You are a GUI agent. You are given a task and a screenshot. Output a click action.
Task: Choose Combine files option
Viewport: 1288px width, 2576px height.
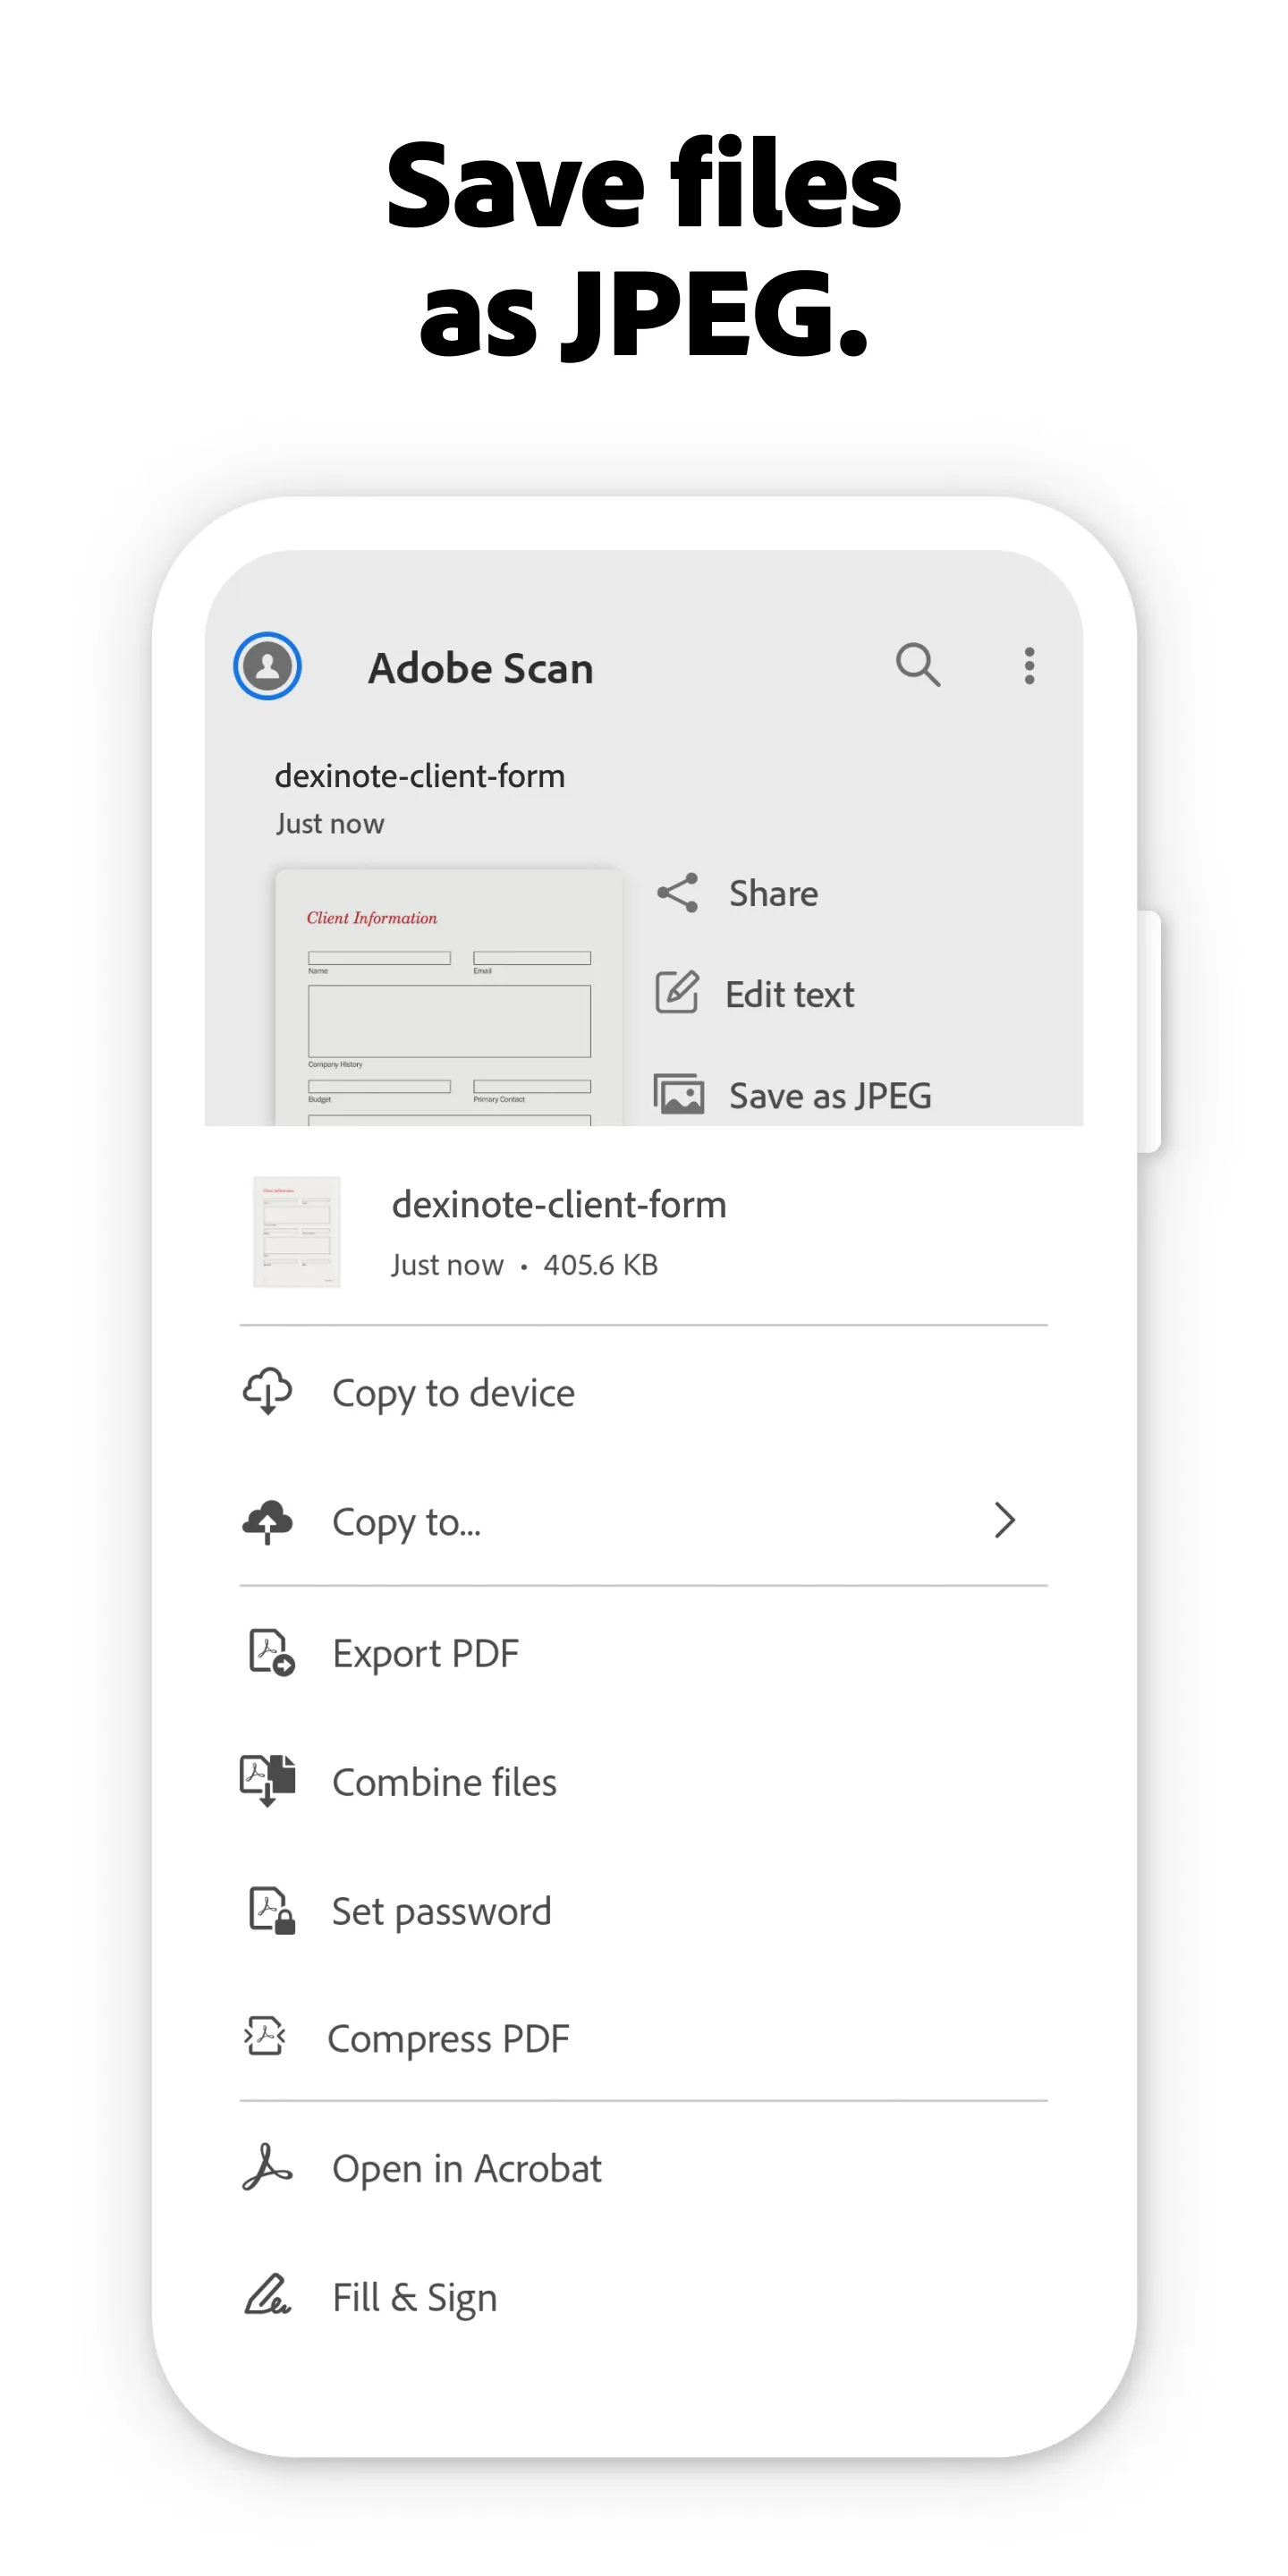(644, 1782)
